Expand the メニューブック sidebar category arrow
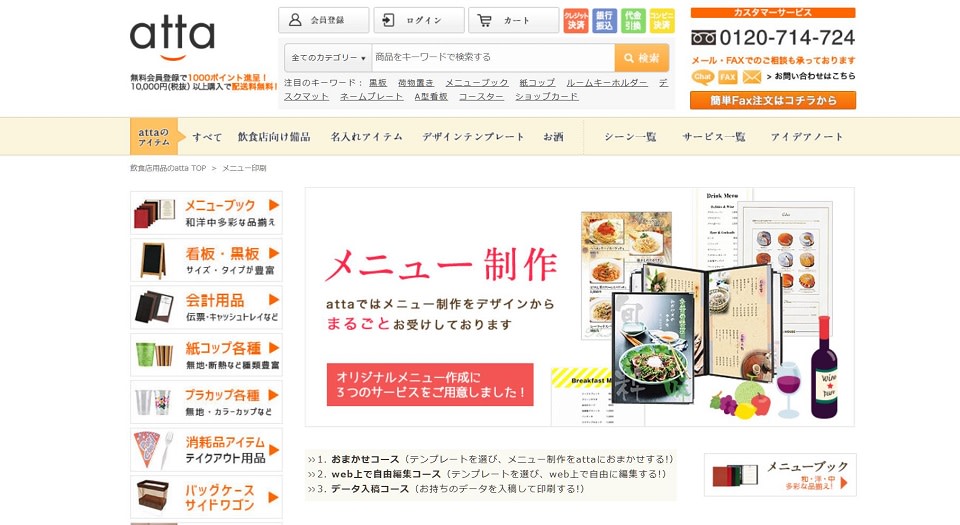 click(274, 205)
